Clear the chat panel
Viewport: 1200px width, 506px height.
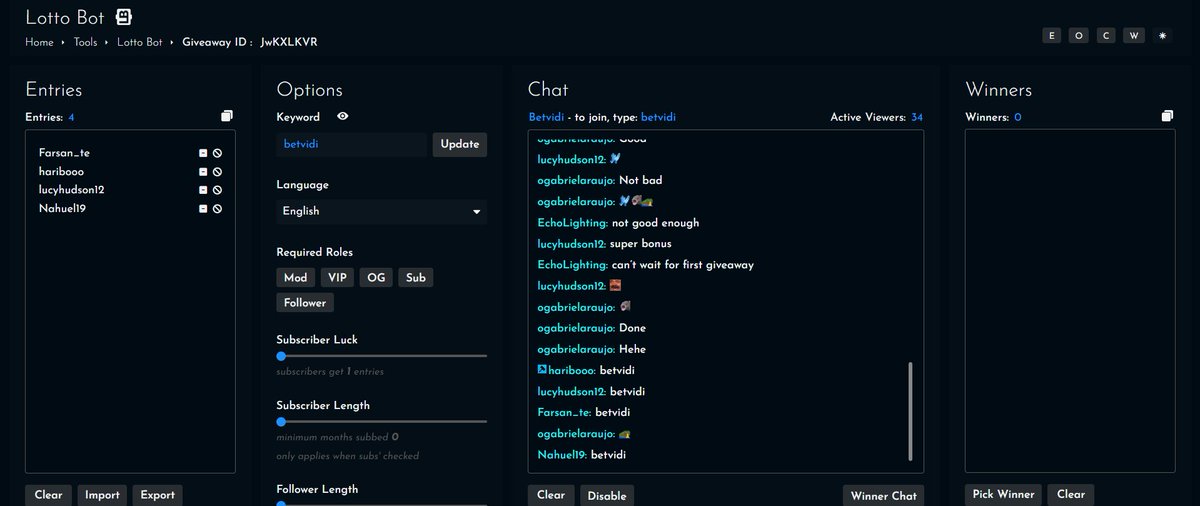tap(551, 495)
